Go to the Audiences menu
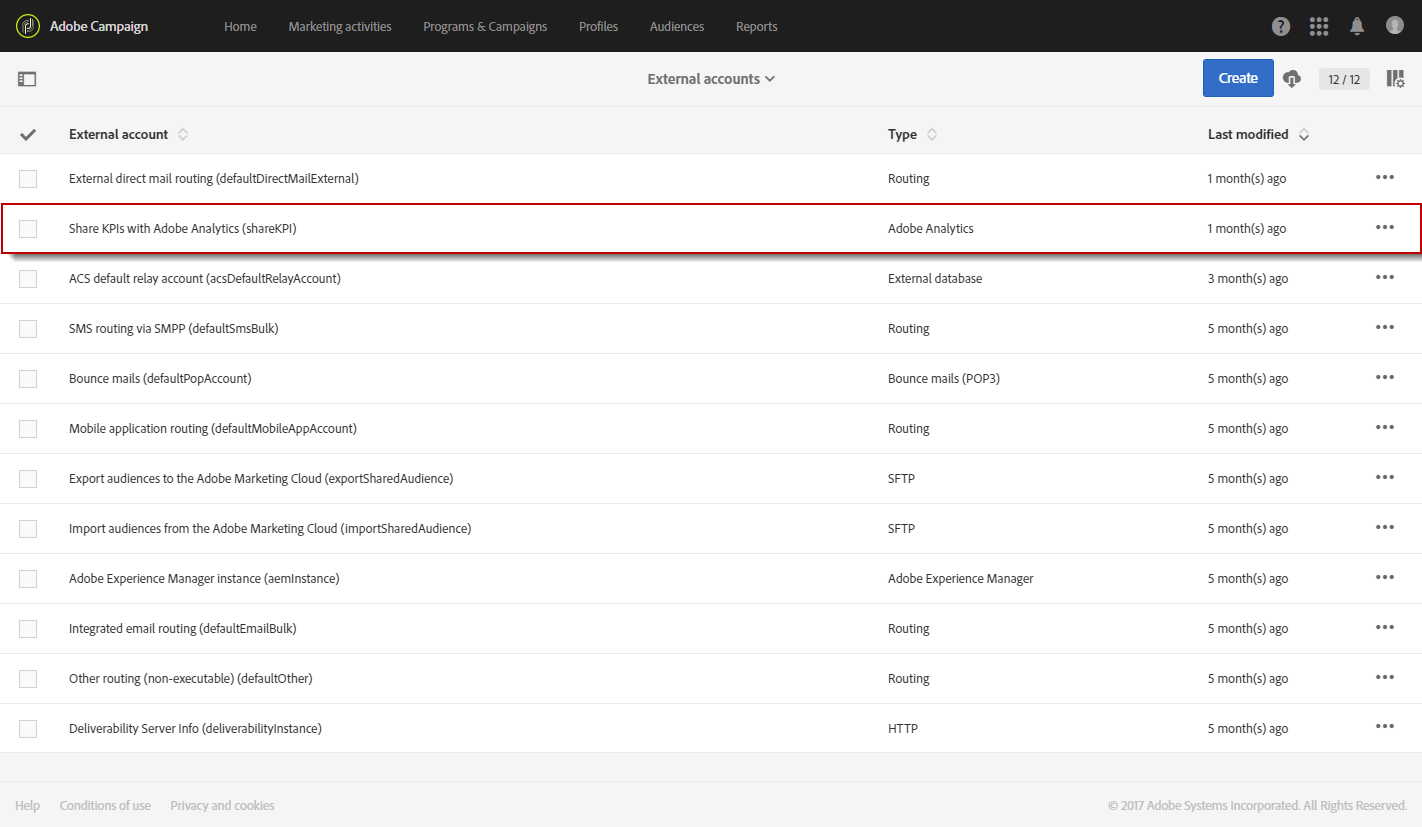Image resolution: width=1422 pixels, height=827 pixels. [x=677, y=26]
